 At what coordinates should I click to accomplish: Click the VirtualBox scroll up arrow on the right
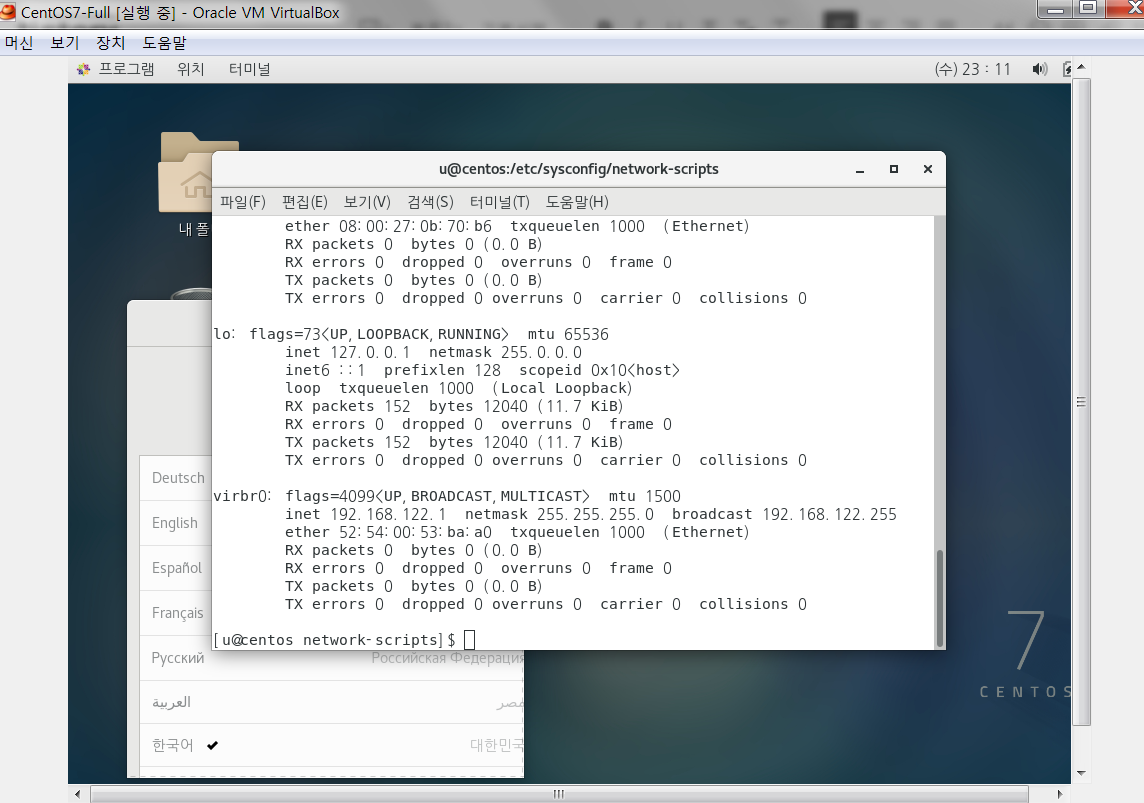click(x=1081, y=67)
